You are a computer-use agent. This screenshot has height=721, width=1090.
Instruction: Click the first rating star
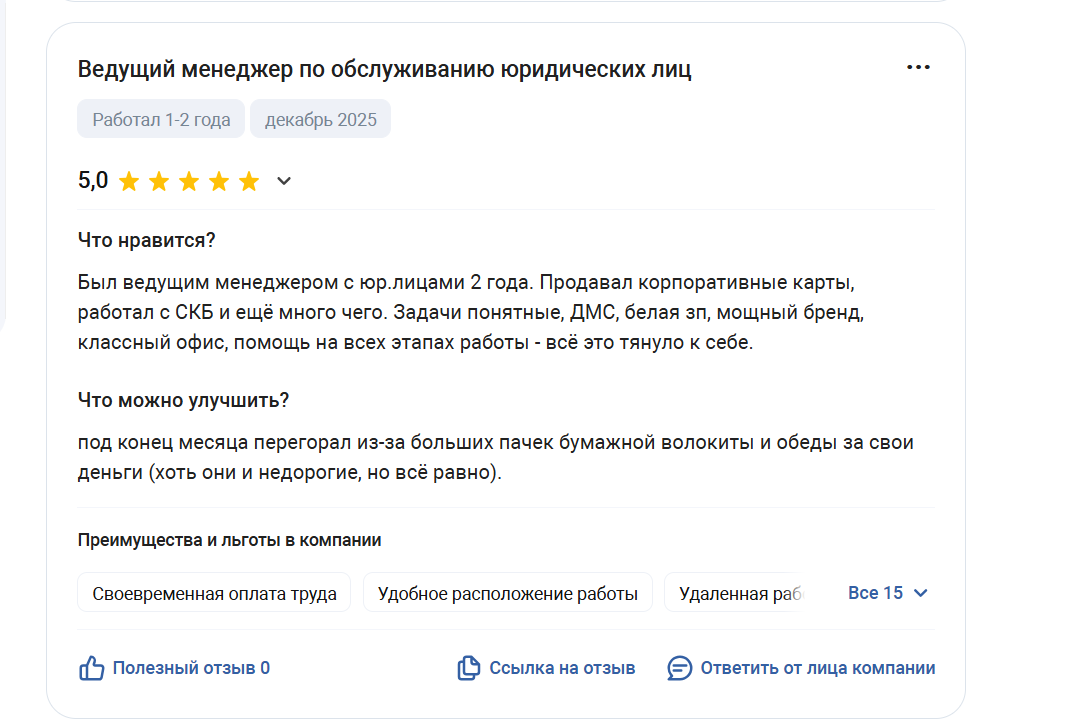point(129,181)
